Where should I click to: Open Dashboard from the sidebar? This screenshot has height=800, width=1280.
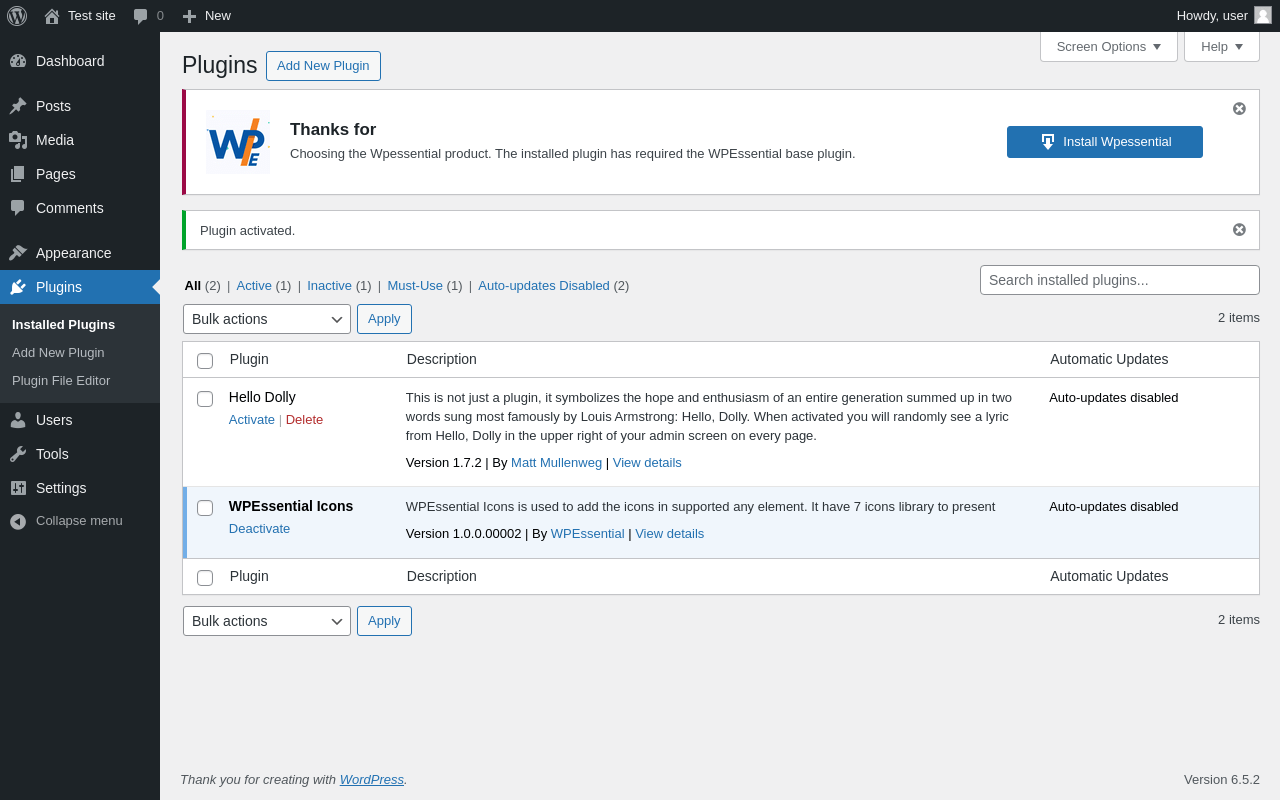[80, 61]
